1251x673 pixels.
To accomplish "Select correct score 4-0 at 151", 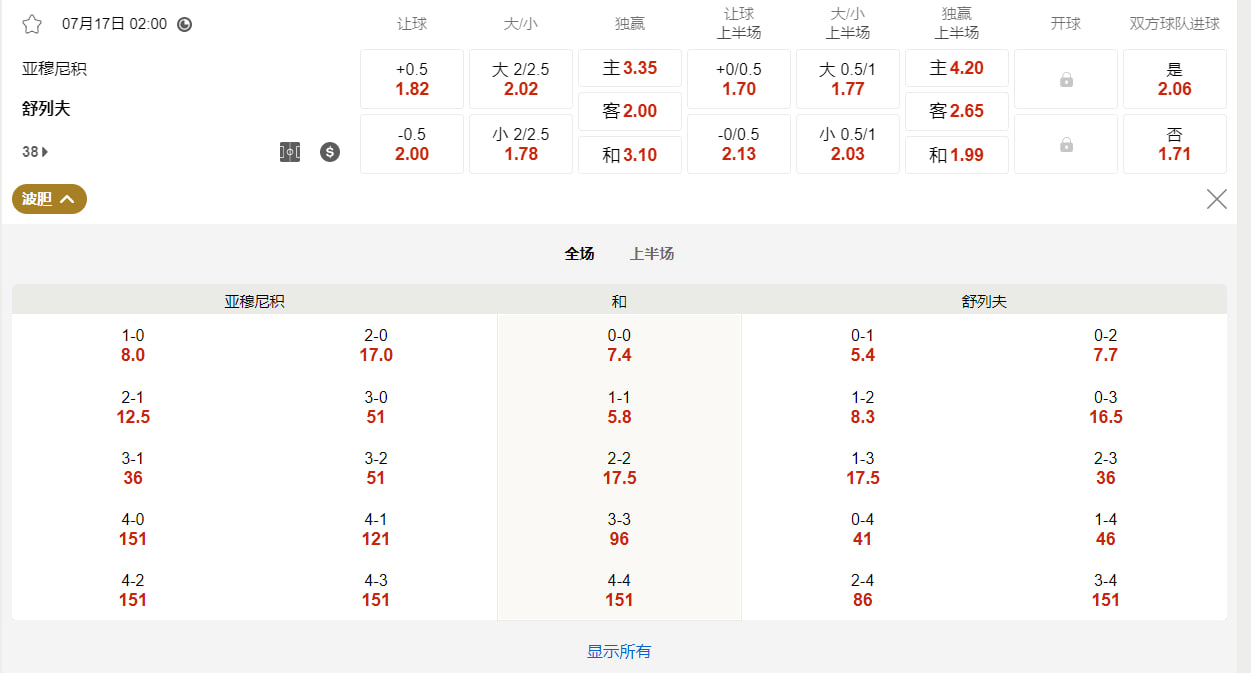I will pos(133,529).
